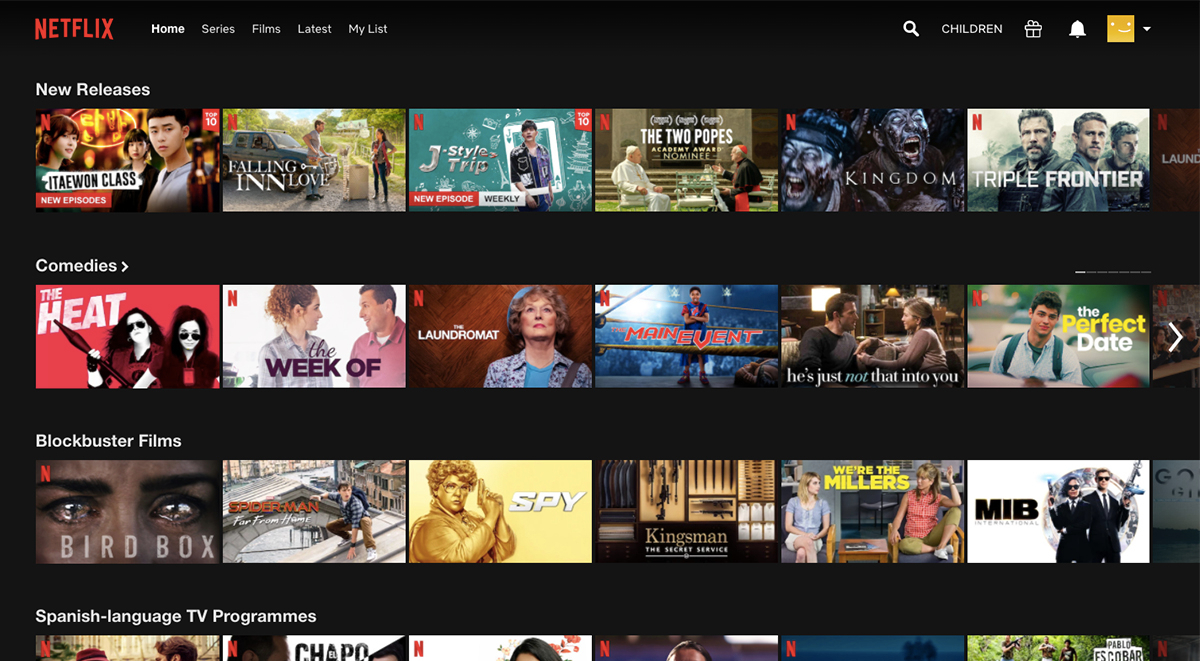Click the Netflix logo
The image size is (1200, 661).
[74, 29]
